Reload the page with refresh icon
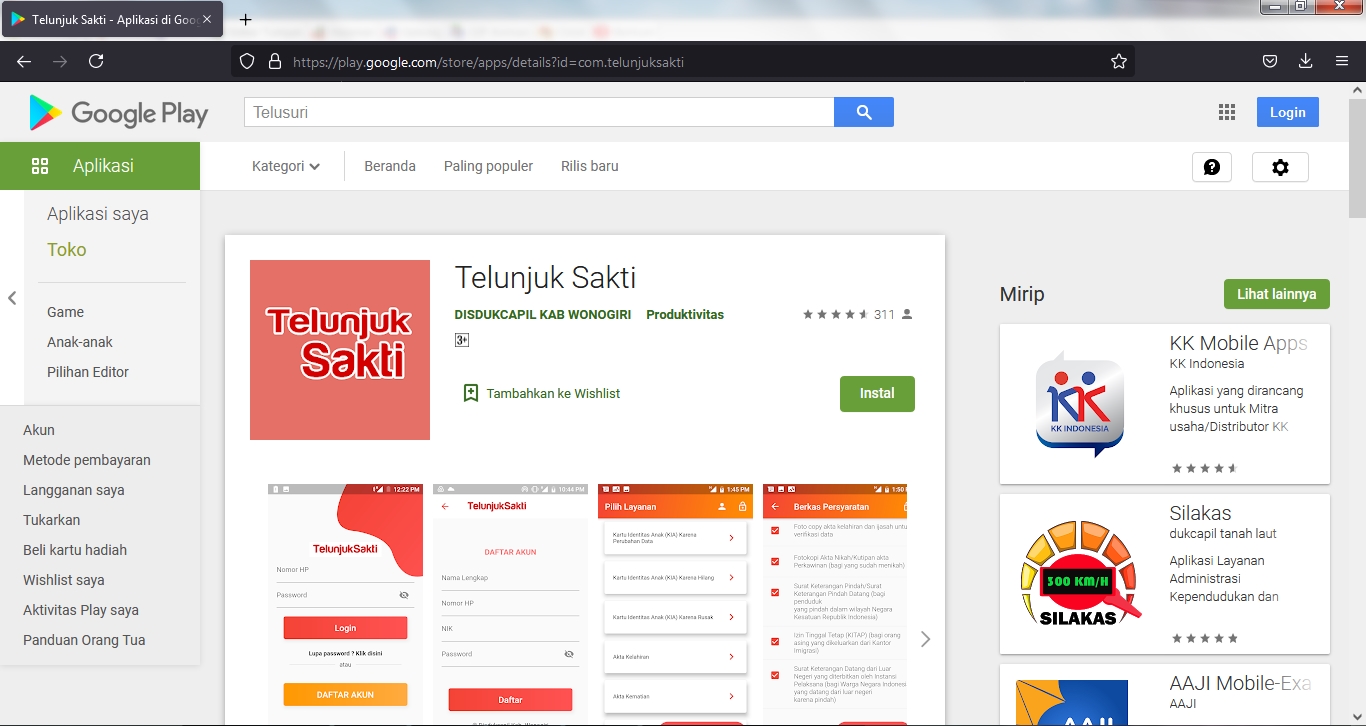This screenshot has height=726, width=1366. point(96,62)
